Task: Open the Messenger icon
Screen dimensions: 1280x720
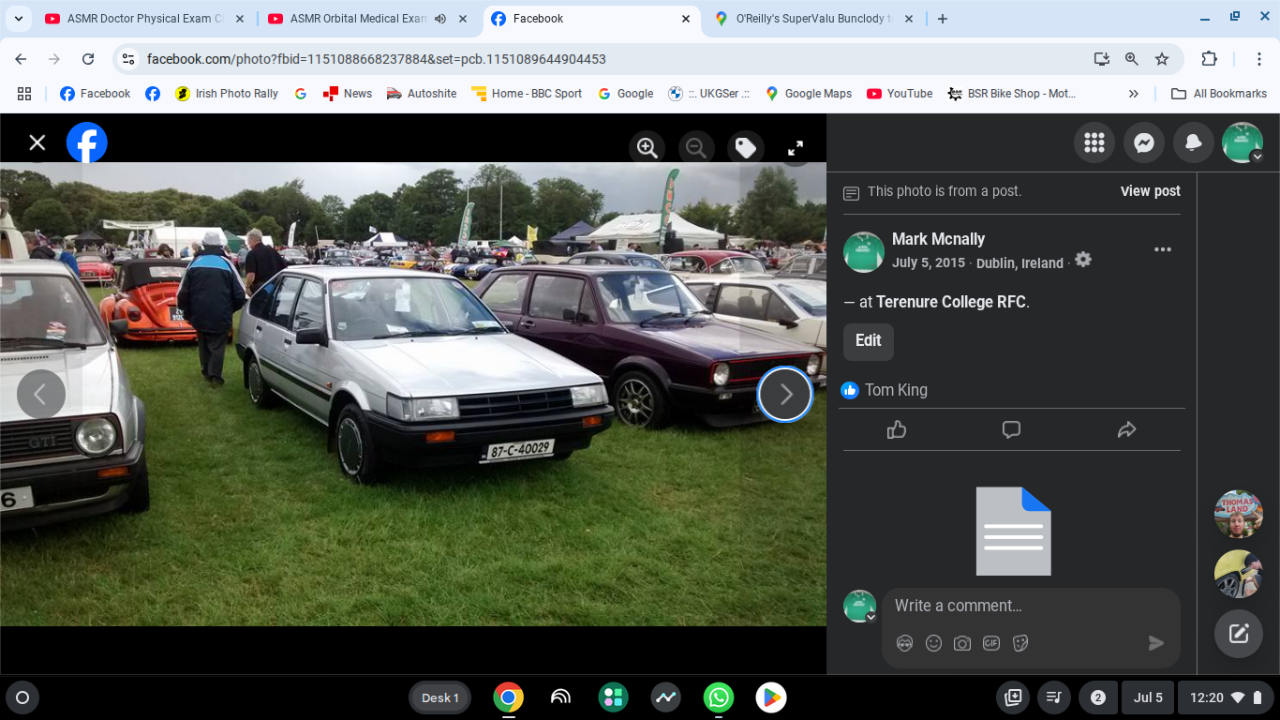Action: click(1143, 143)
